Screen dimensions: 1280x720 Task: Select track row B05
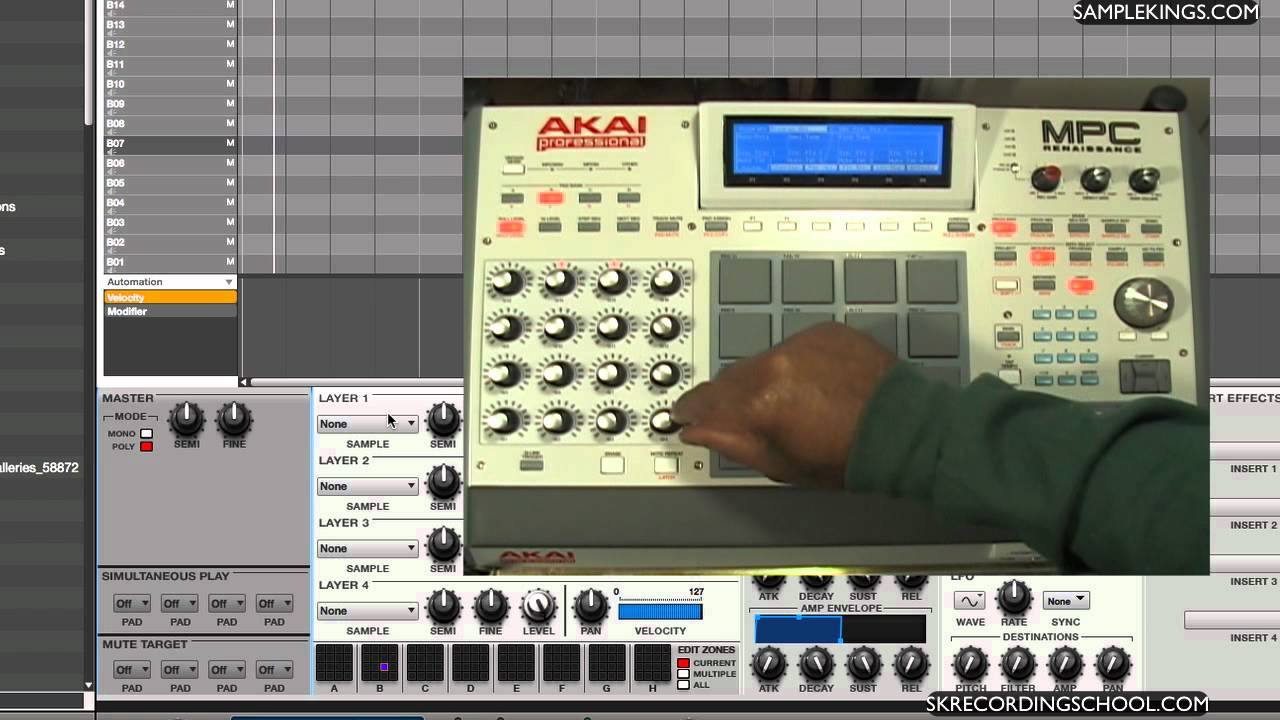[x=170, y=183]
